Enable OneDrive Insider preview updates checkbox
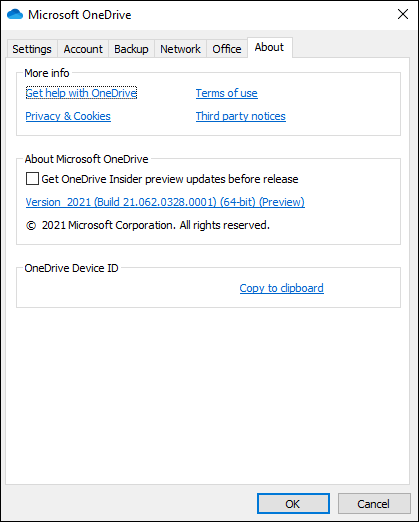Image resolution: width=419 pixels, height=522 pixels. click(32, 179)
